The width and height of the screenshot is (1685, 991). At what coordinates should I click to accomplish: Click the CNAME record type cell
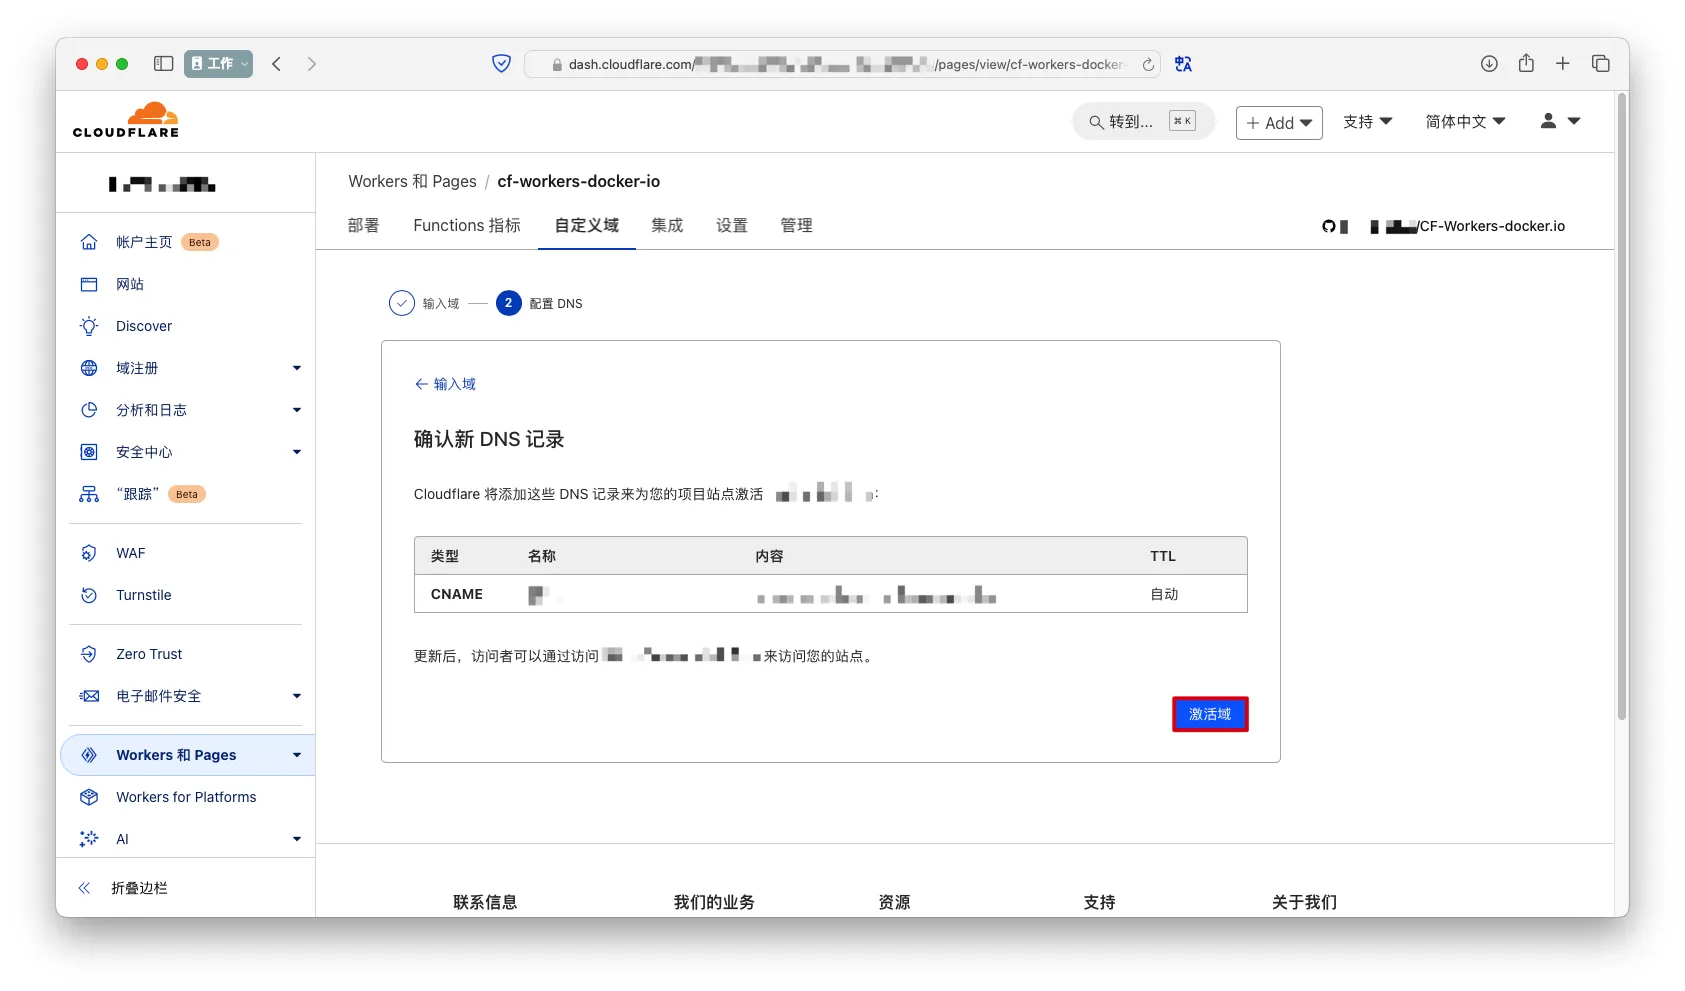(x=457, y=594)
